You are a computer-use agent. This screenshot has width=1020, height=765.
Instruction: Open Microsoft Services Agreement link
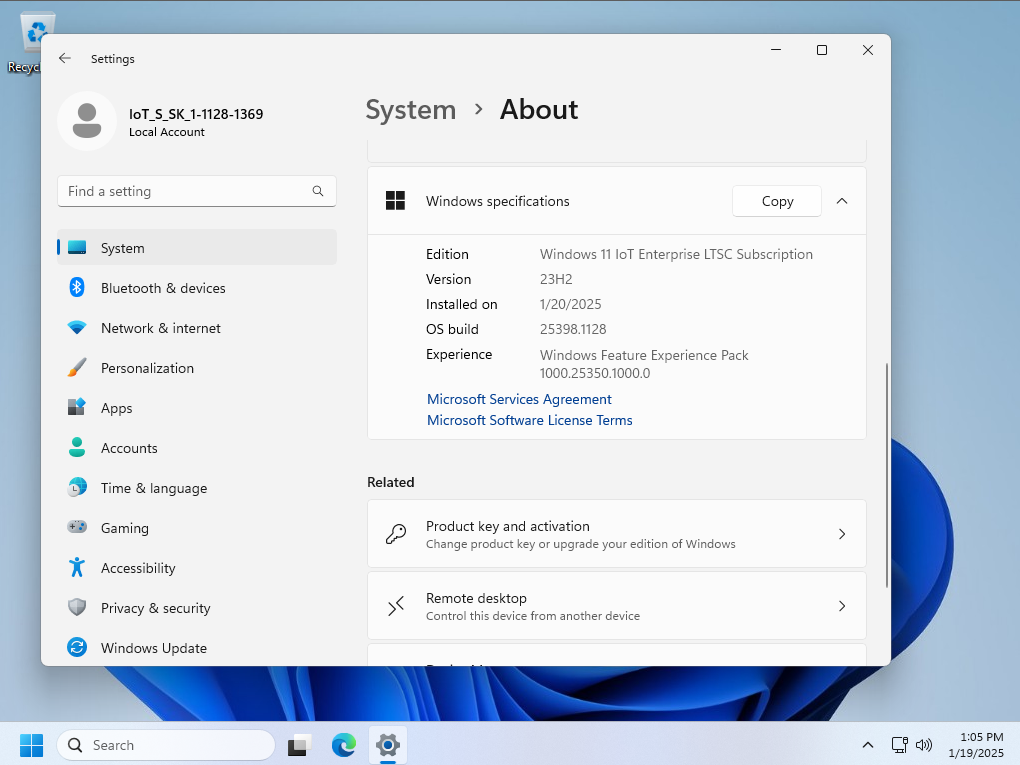pos(519,399)
